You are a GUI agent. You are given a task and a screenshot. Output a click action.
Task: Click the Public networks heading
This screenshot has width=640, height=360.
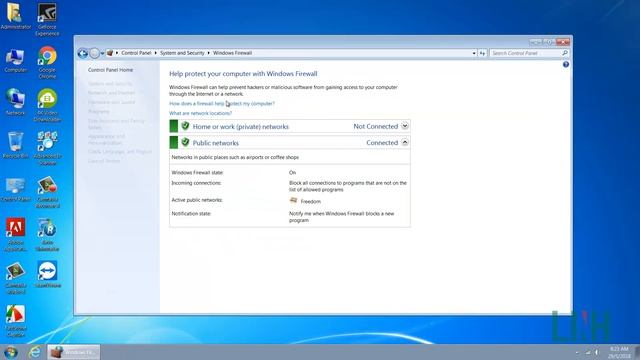pyautogui.click(x=216, y=143)
